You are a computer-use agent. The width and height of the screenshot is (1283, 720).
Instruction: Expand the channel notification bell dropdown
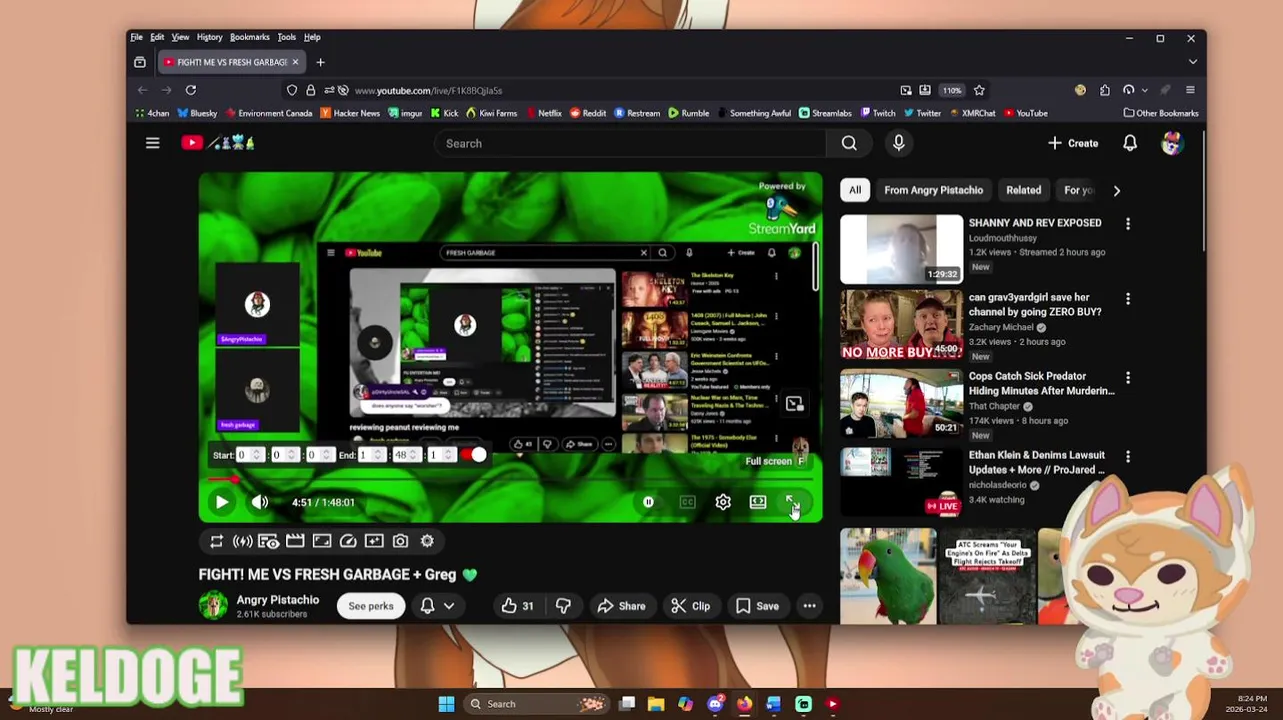(x=437, y=606)
